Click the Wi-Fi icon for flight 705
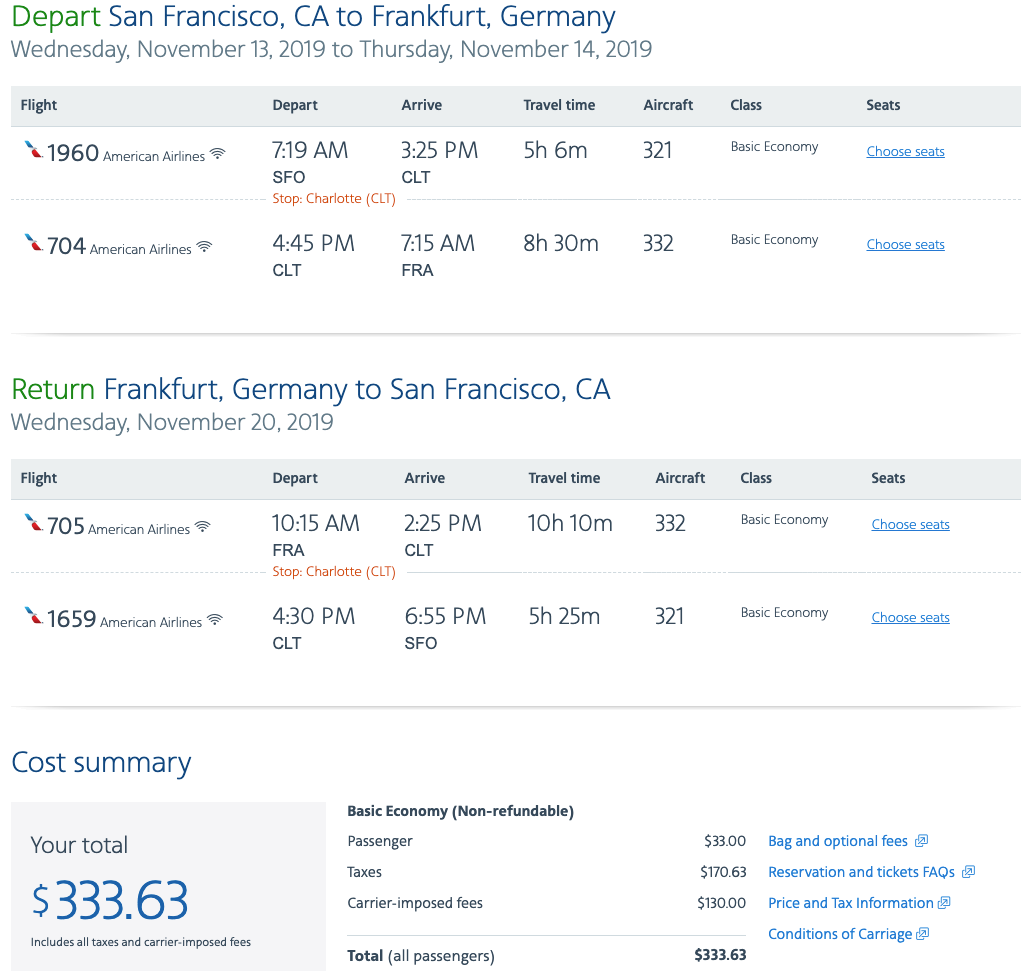Image resolution: width=1032 pixels, height=971 pixels. 203,527
